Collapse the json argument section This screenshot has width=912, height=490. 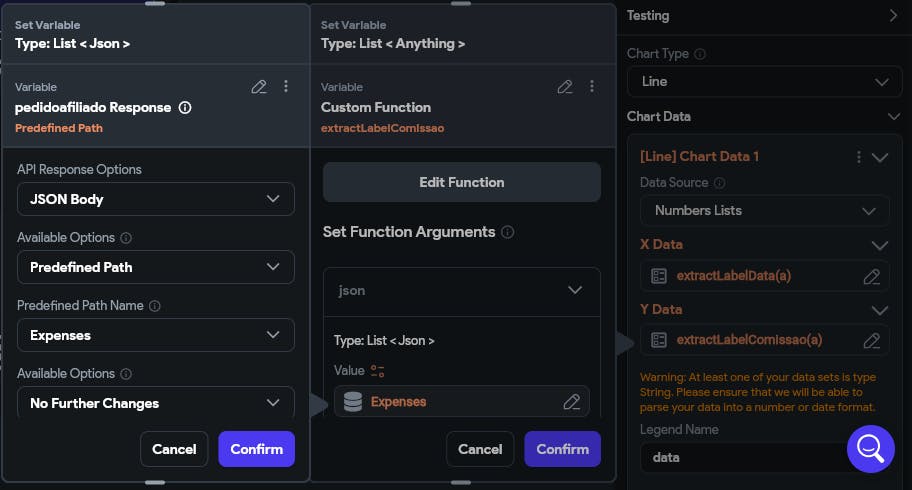[574, 290]
